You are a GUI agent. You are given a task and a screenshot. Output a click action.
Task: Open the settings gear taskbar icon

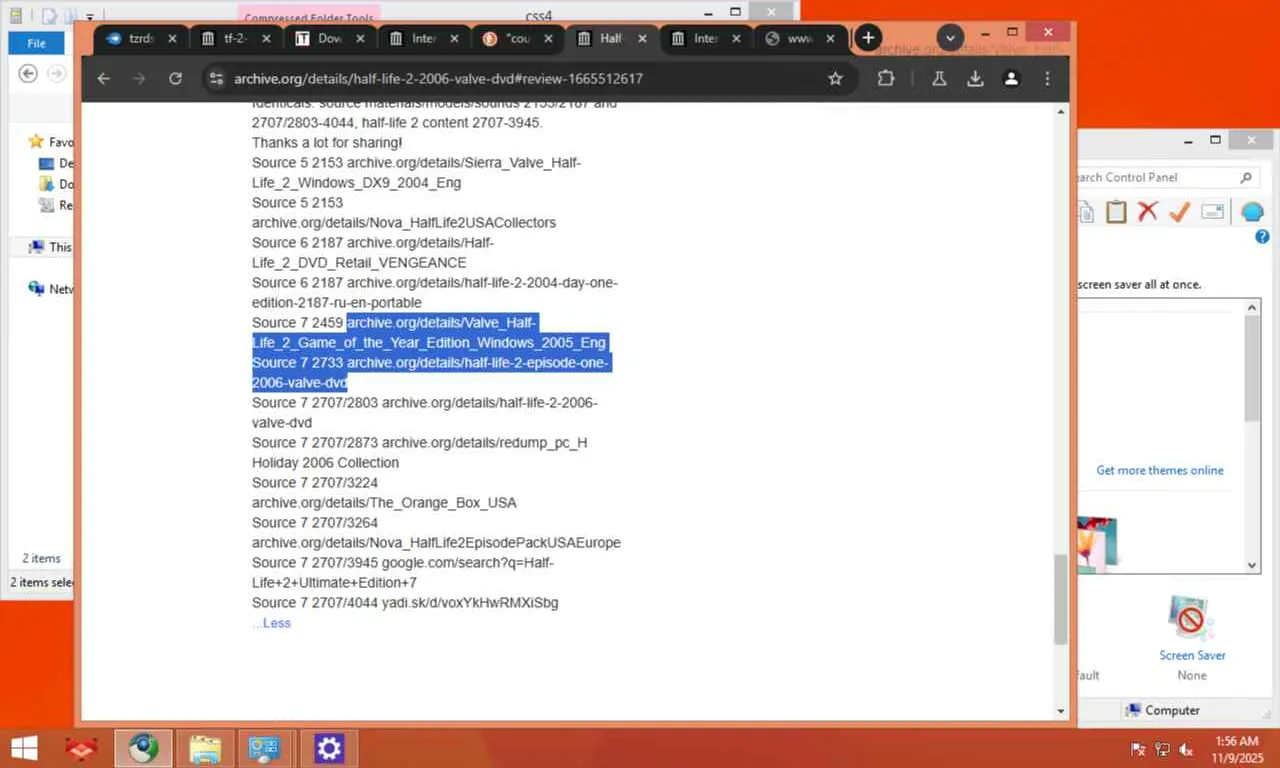[x=329, y=748]
